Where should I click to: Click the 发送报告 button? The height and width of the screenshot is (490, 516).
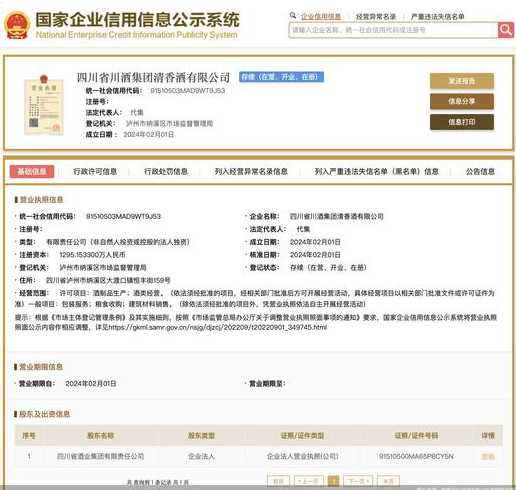pos(462,81)
